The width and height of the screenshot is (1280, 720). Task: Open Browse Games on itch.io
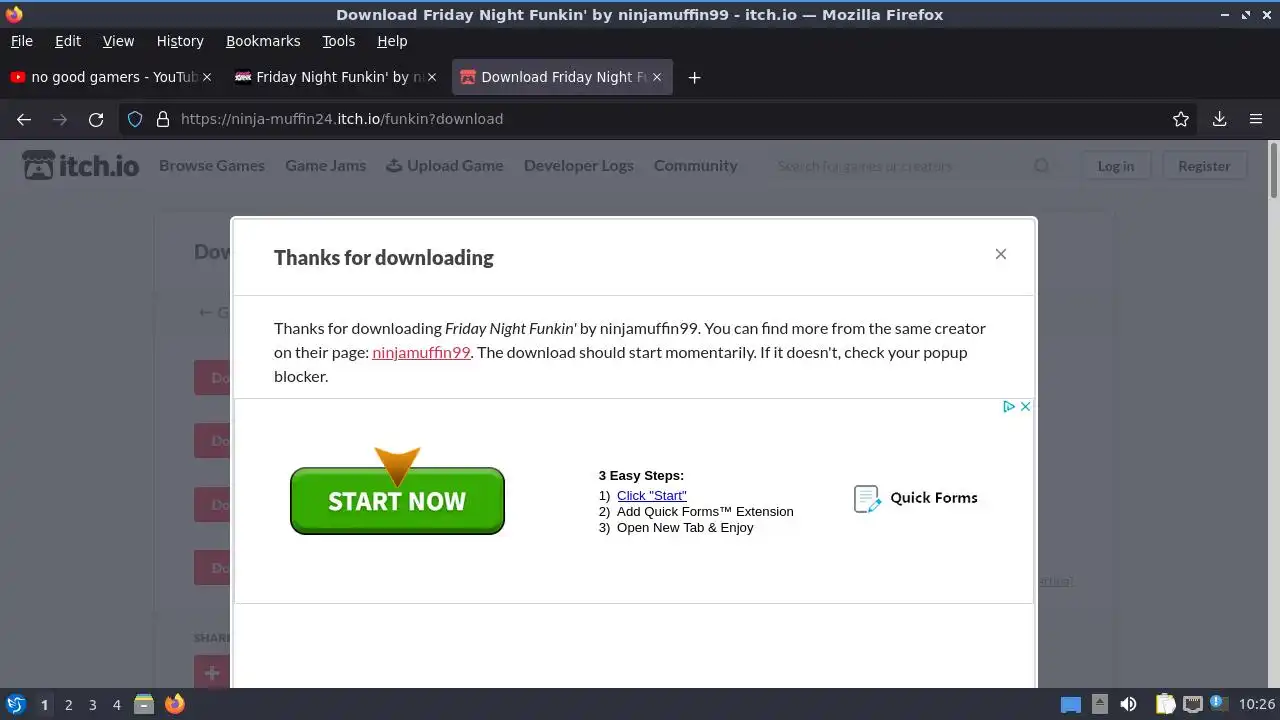pyautogui.click(x=212, y=166)
